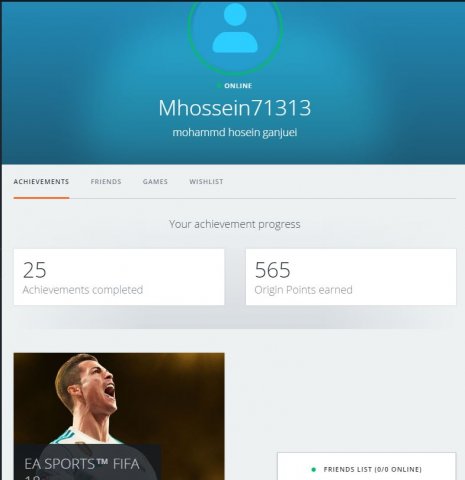Switch to the FRIENDS tab
This screenshot has height=480, width=465.
click(x=106, y=182)
